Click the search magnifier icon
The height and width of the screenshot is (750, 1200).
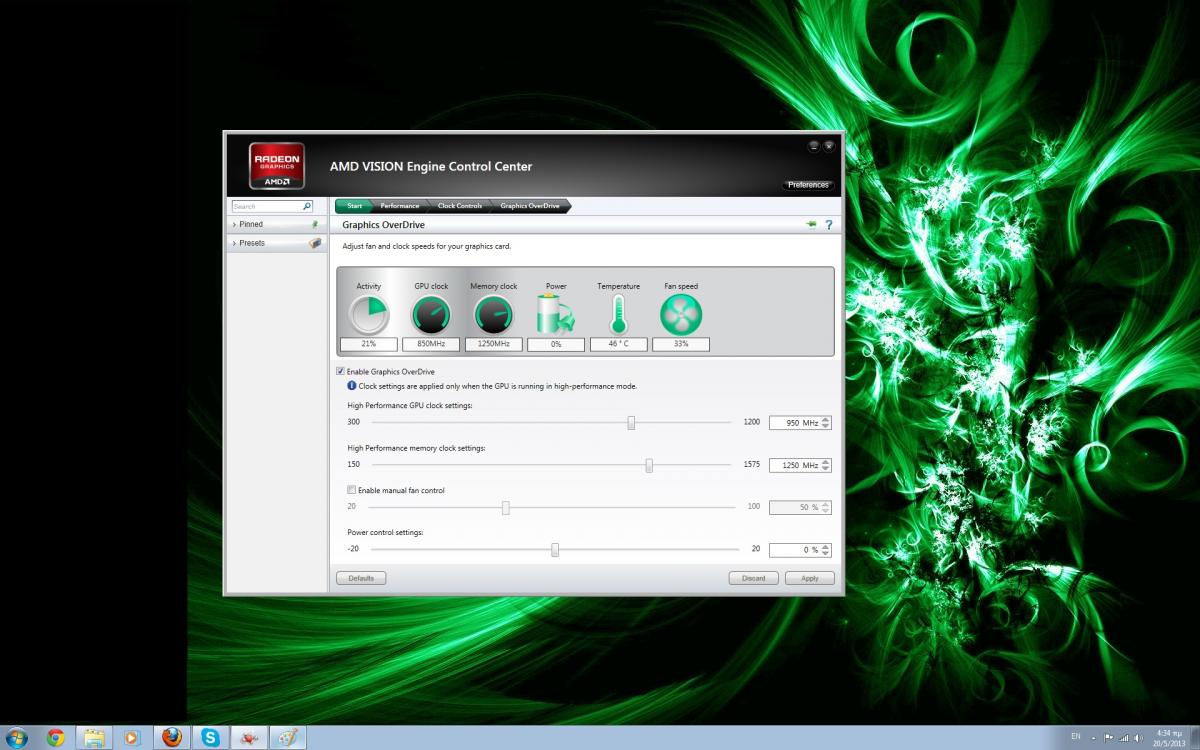coord(307,206)
